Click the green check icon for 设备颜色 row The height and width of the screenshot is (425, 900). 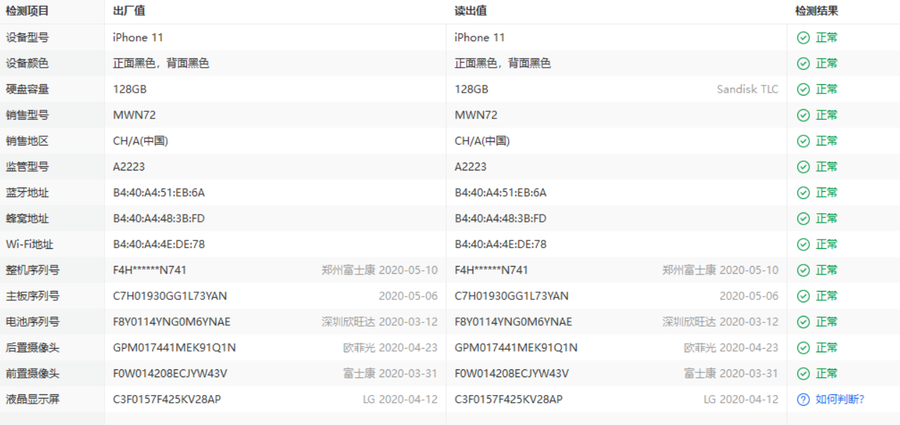pyautogui.click(x=803, y=64)
